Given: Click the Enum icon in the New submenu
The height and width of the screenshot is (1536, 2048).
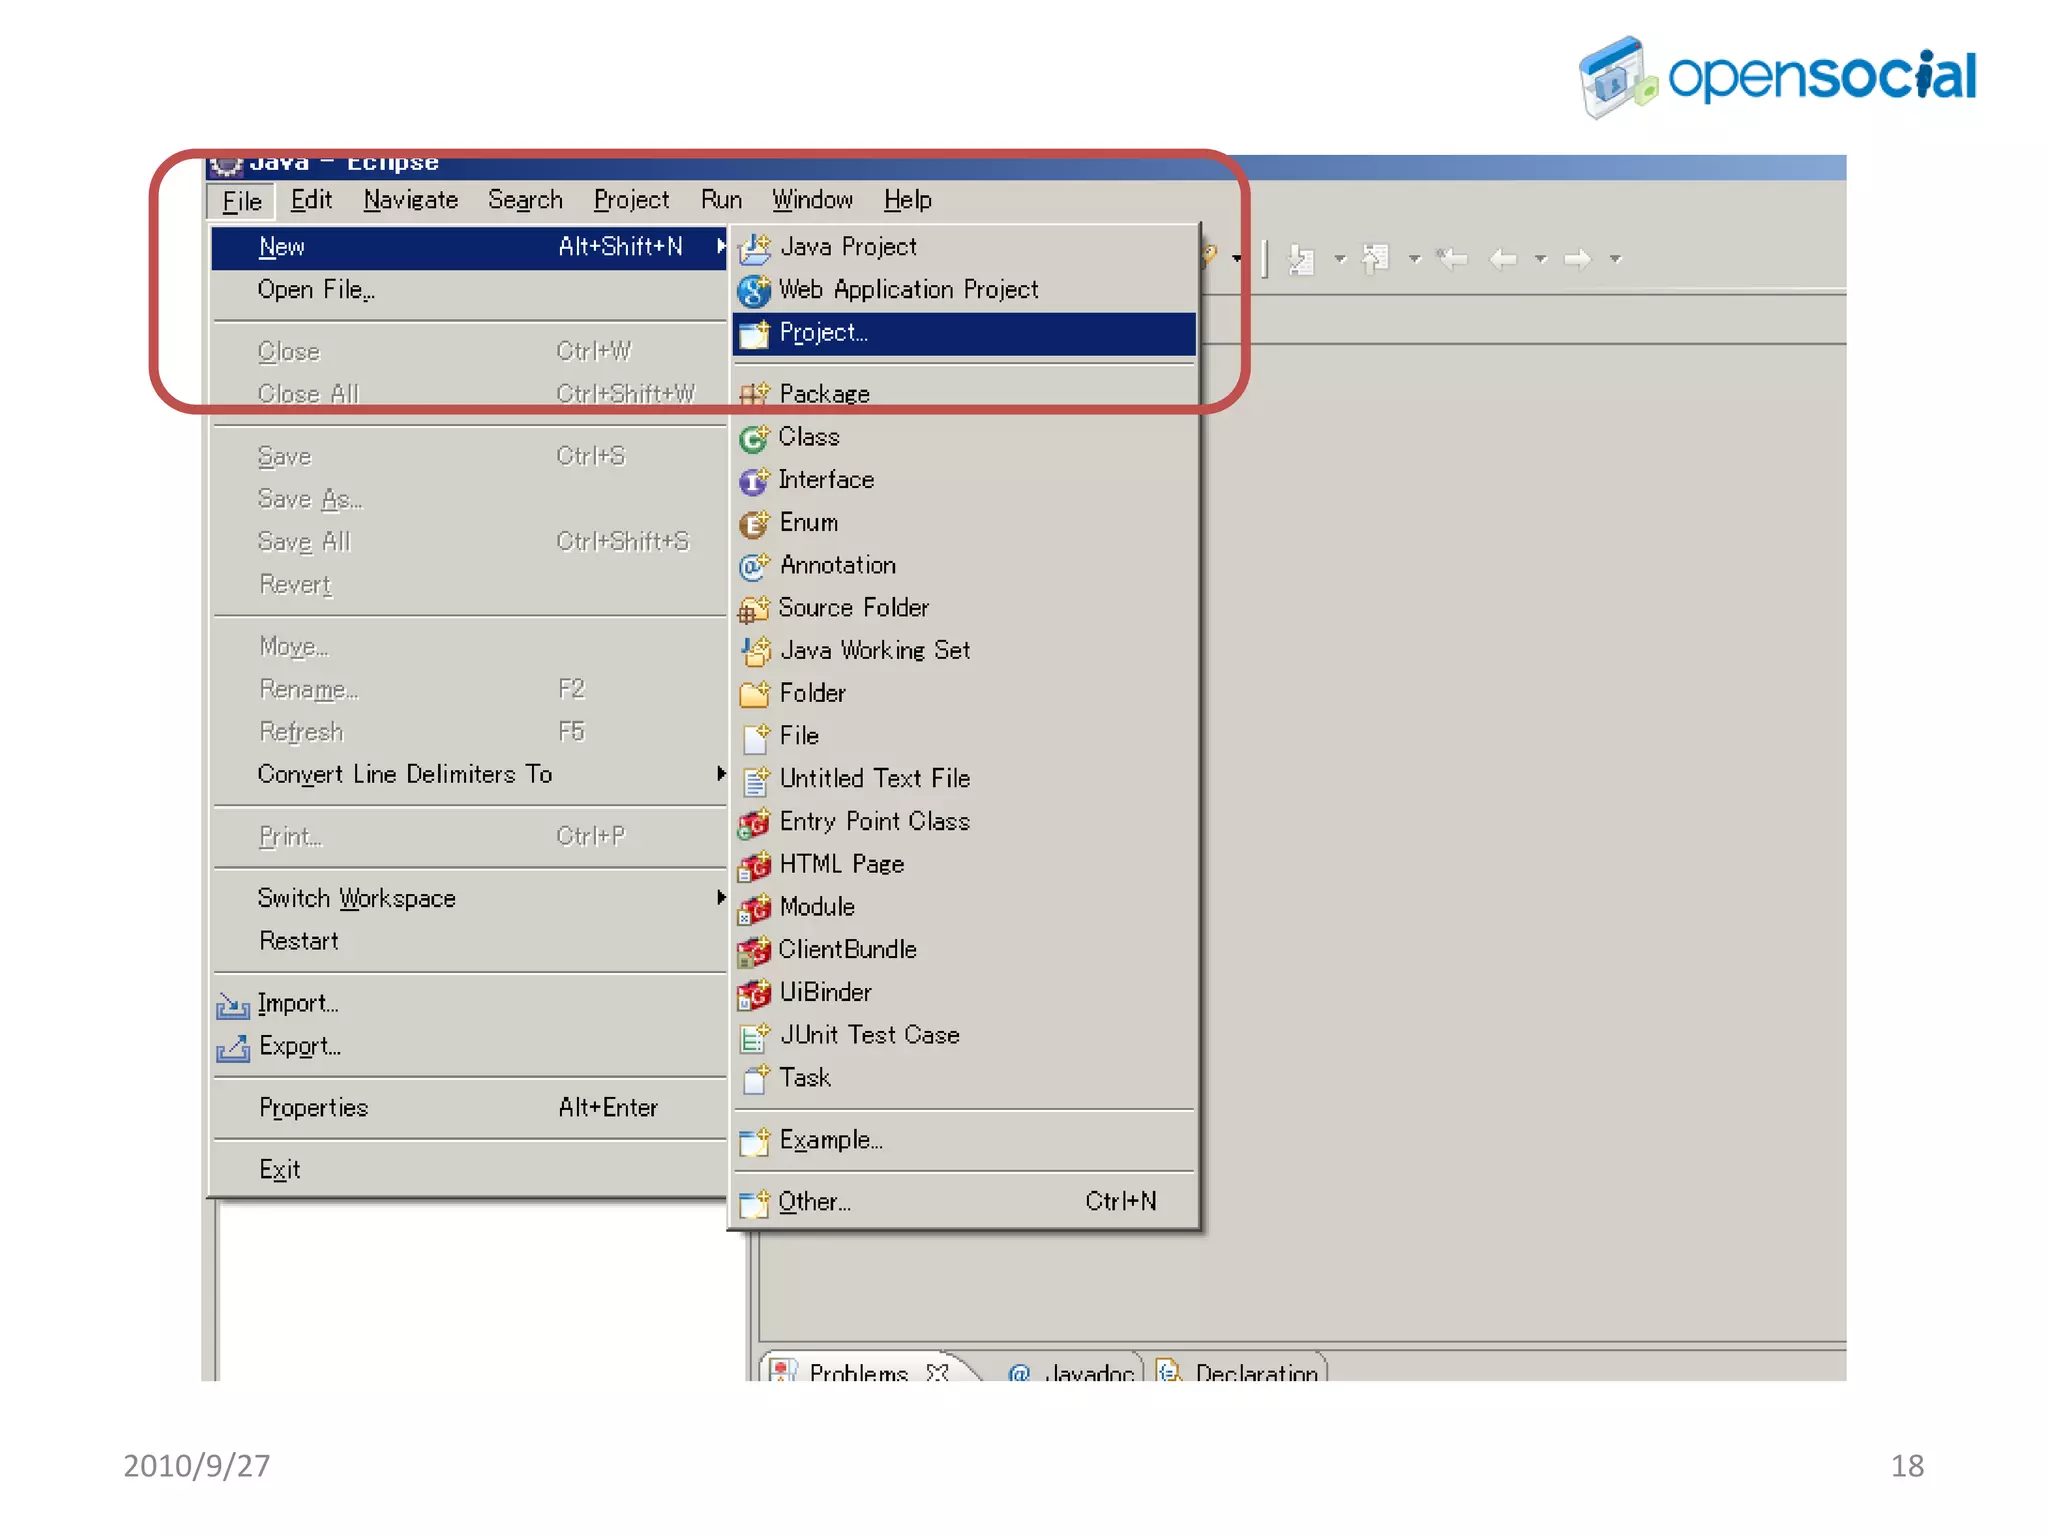Looking at the screenshot, I should (x=754, y=524).
